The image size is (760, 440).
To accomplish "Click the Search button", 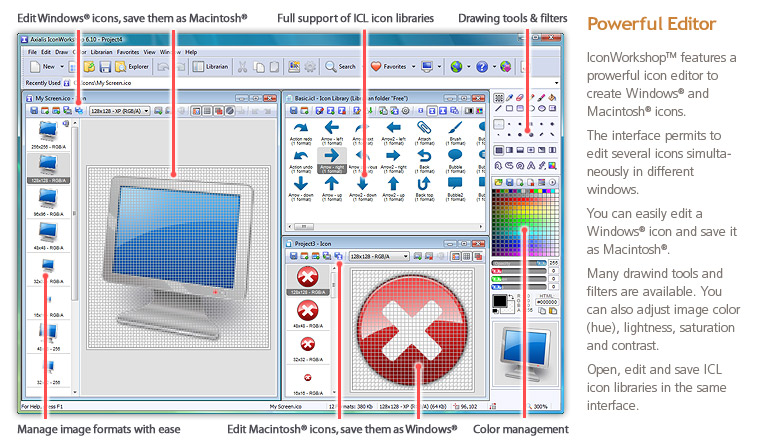I will [341, 67].
